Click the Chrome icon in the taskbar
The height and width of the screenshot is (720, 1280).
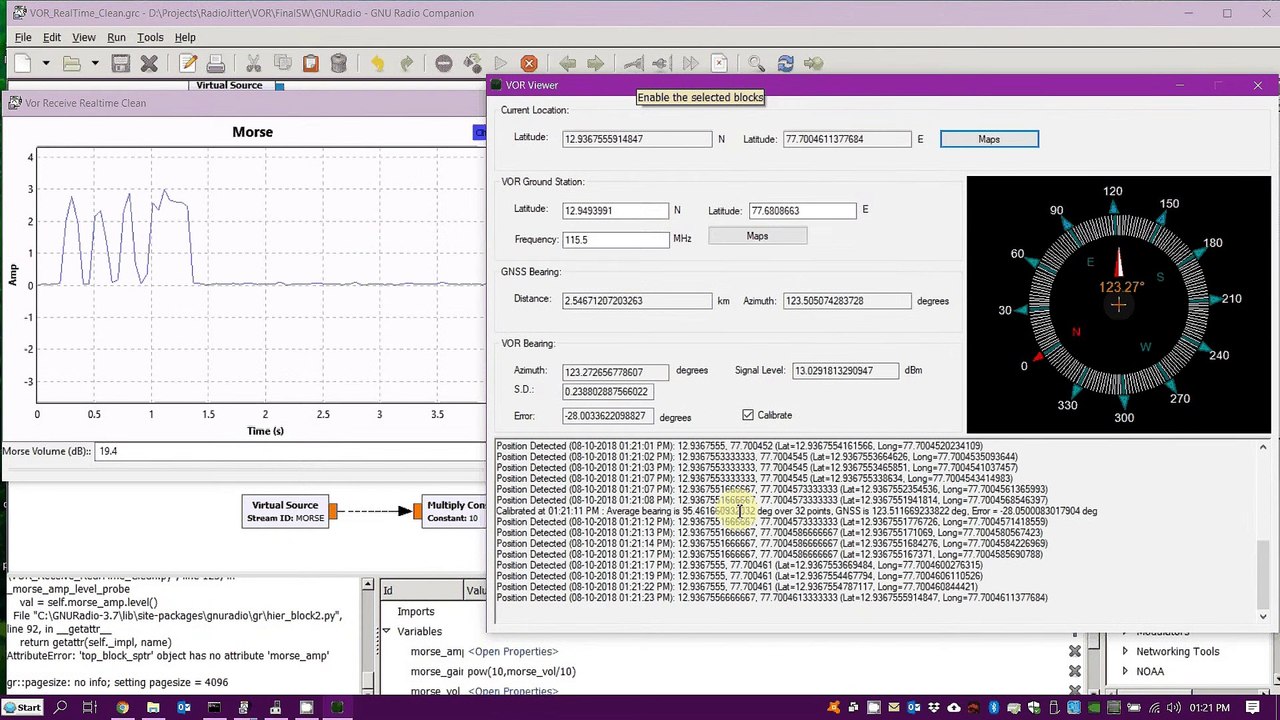(122, 707)
